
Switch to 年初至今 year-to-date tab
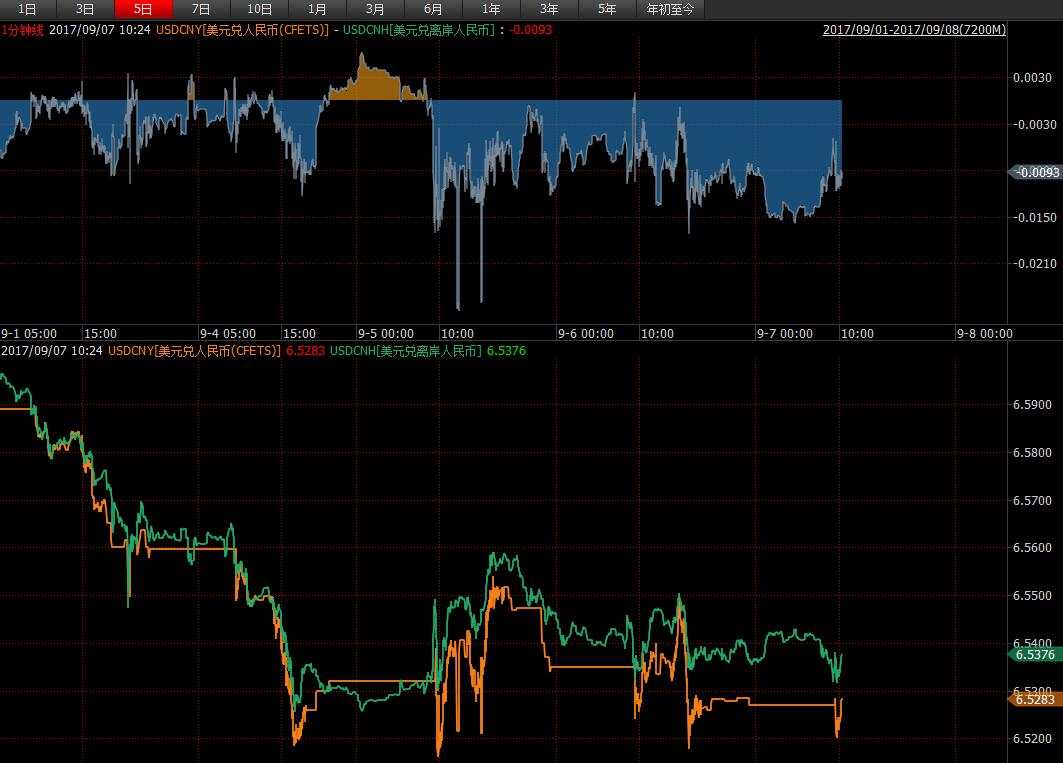point(670,9)
